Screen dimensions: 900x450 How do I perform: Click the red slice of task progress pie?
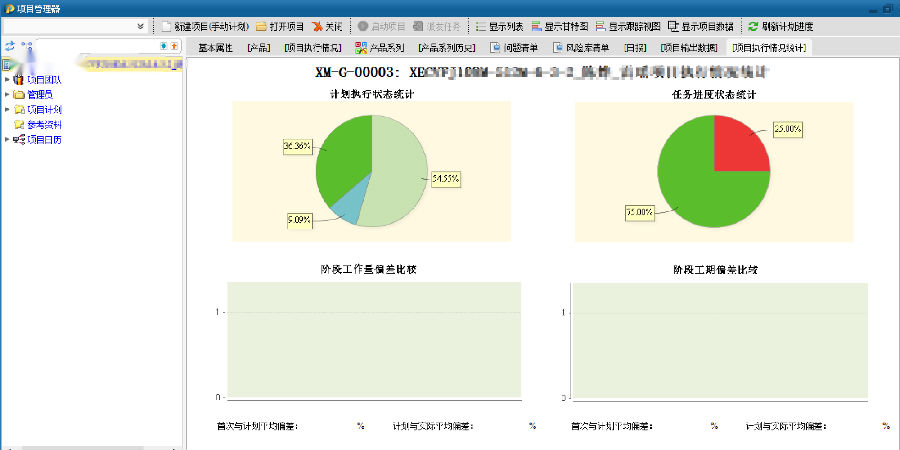click(x=738, y=150)
